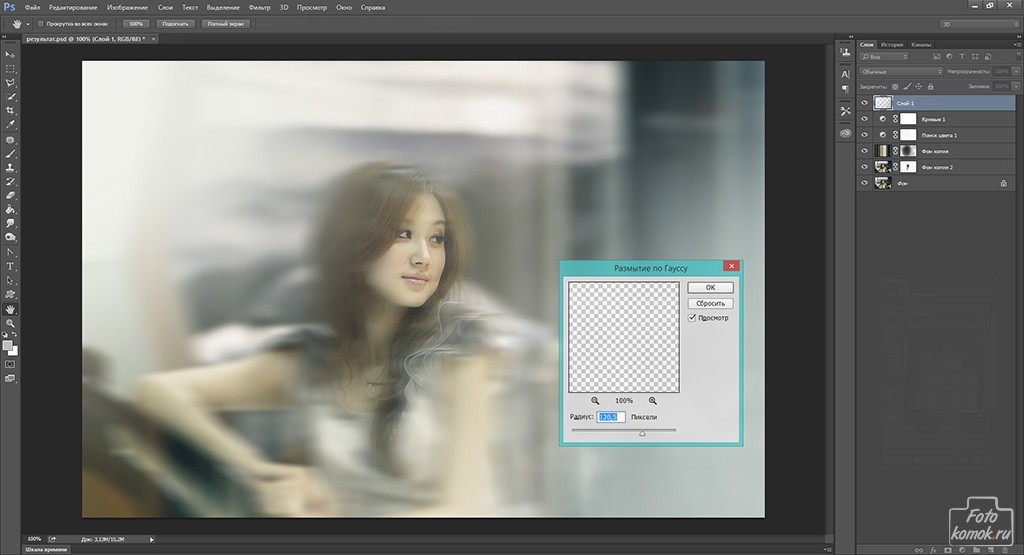Select the Rectangular Marquee tool

10,69
